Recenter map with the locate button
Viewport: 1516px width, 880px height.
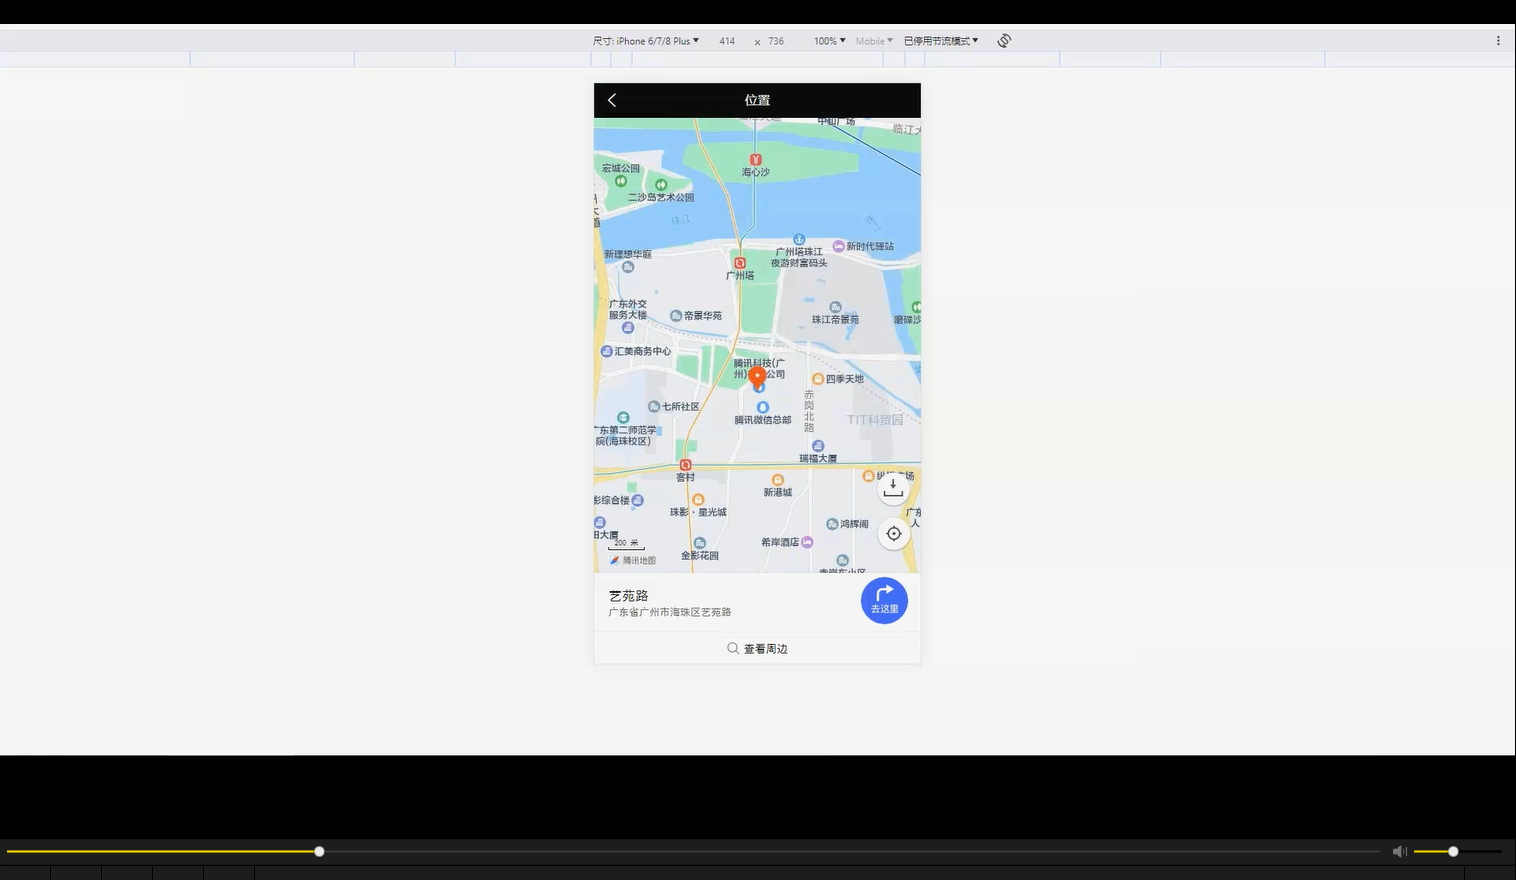893,534
